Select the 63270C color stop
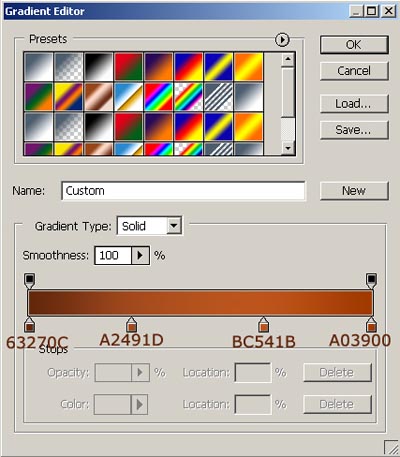Screen dimensions: 400x457 [x=30, y=325]
